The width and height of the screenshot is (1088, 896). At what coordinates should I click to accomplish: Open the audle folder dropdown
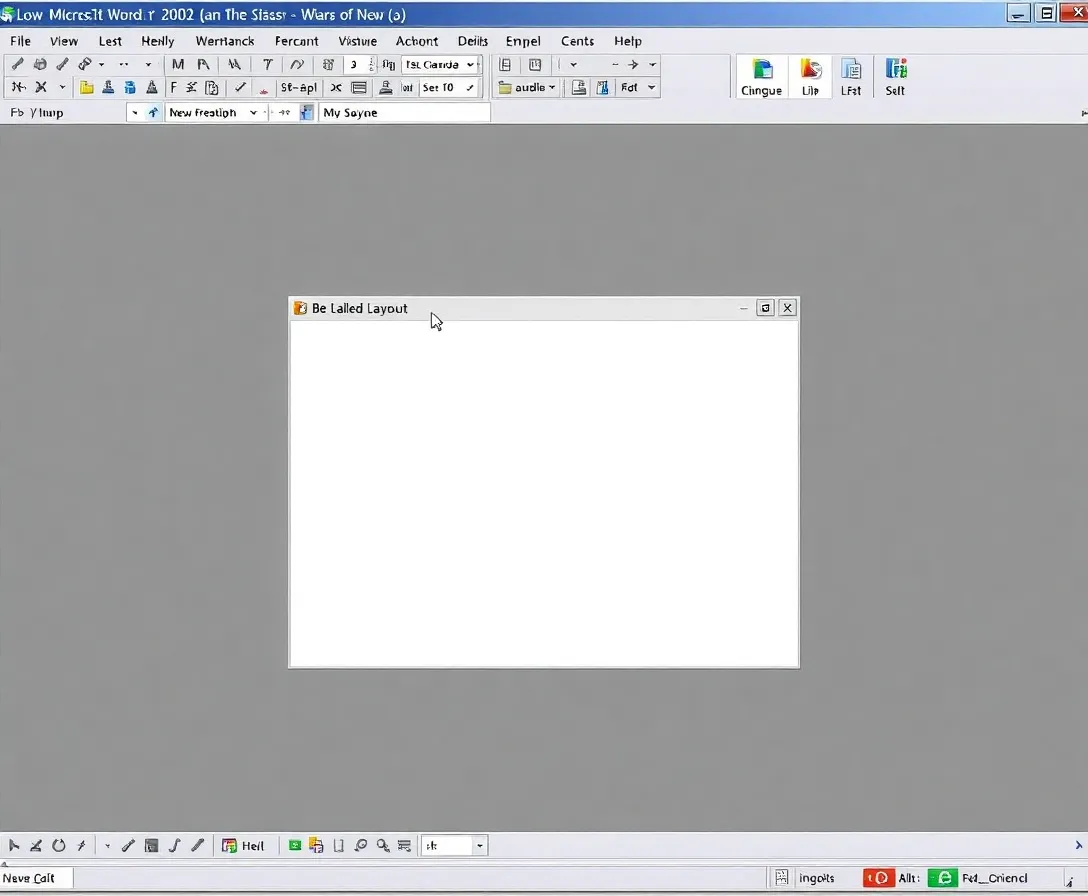click(x=527, y=87)
